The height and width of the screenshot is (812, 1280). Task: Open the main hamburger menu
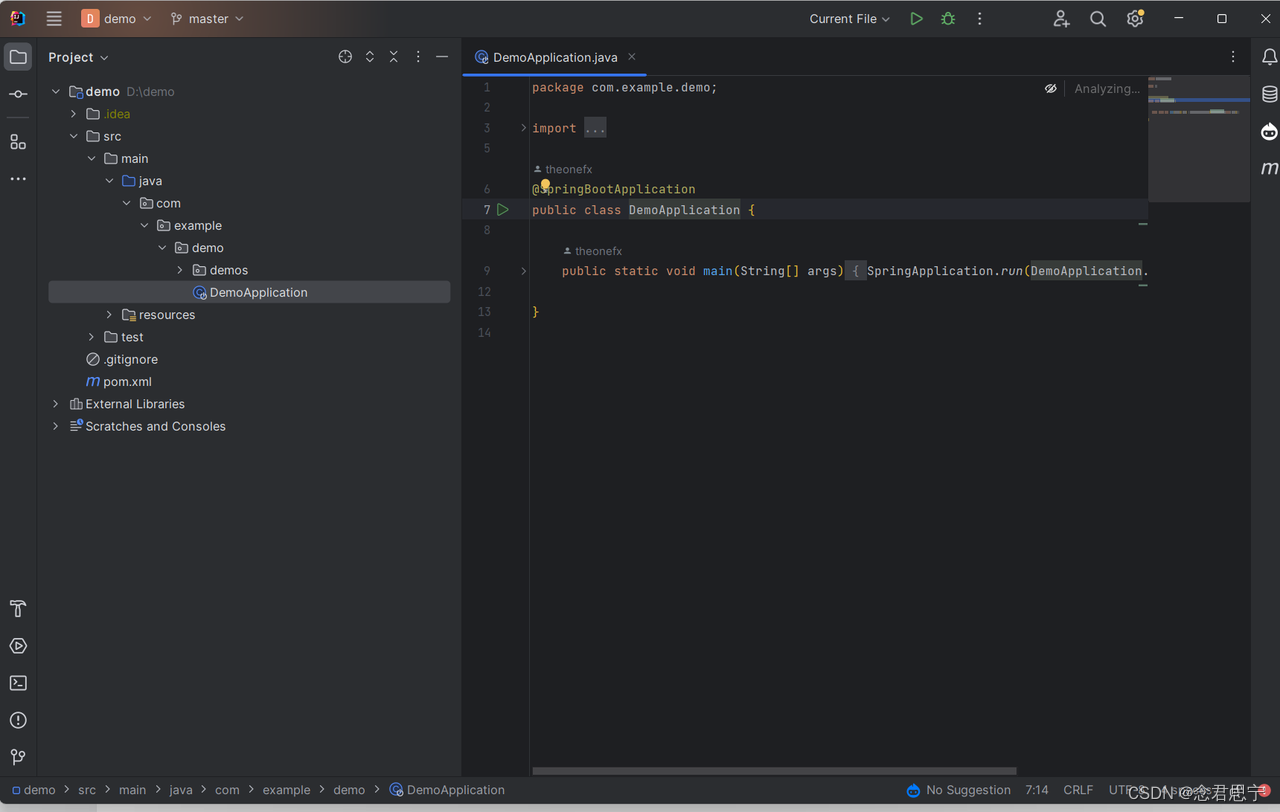click(x=54, y=19)
